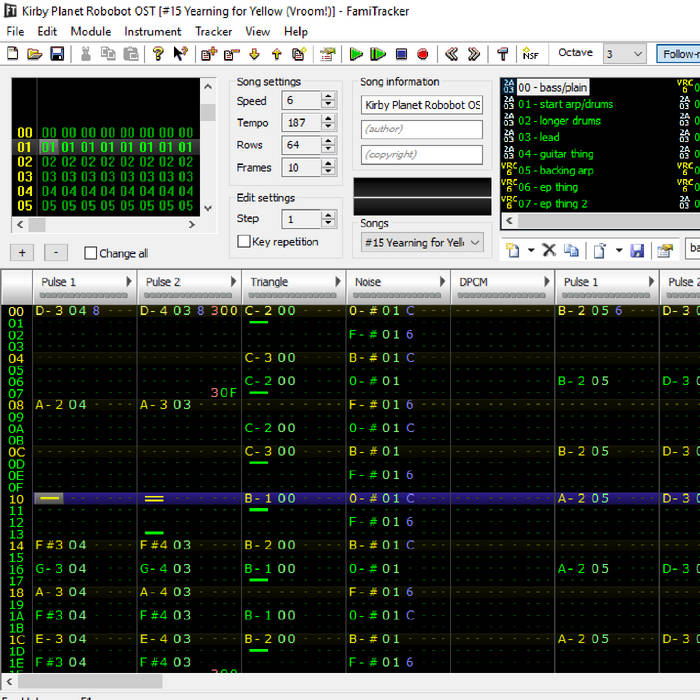Click the Play and loop pattern icon
700x700 pixels.
tap(378, 54)
